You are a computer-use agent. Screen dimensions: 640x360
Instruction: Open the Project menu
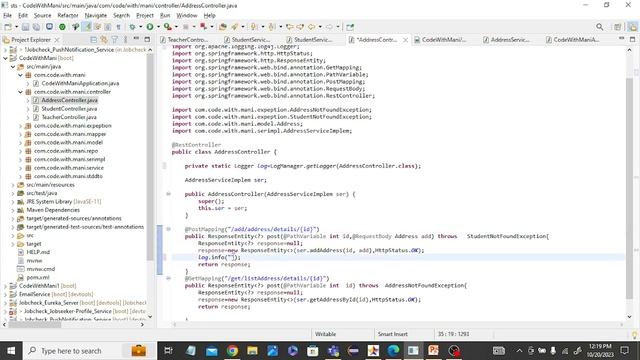[x=145, y=16]
